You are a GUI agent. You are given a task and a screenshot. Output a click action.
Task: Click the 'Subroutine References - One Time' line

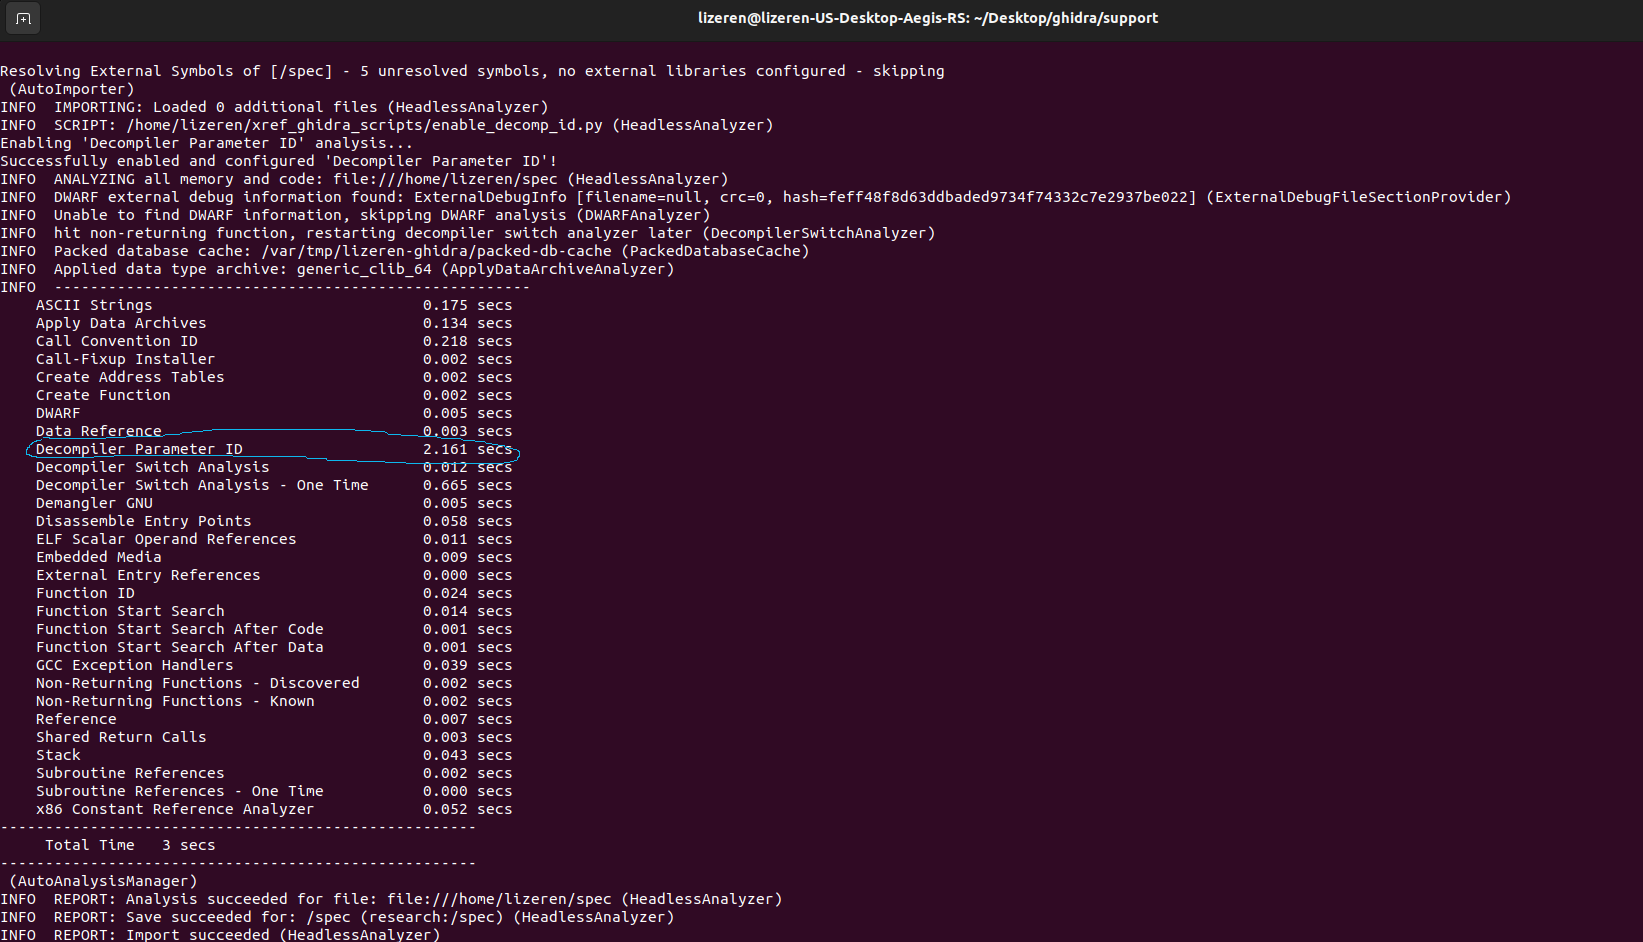coord(274,791)
